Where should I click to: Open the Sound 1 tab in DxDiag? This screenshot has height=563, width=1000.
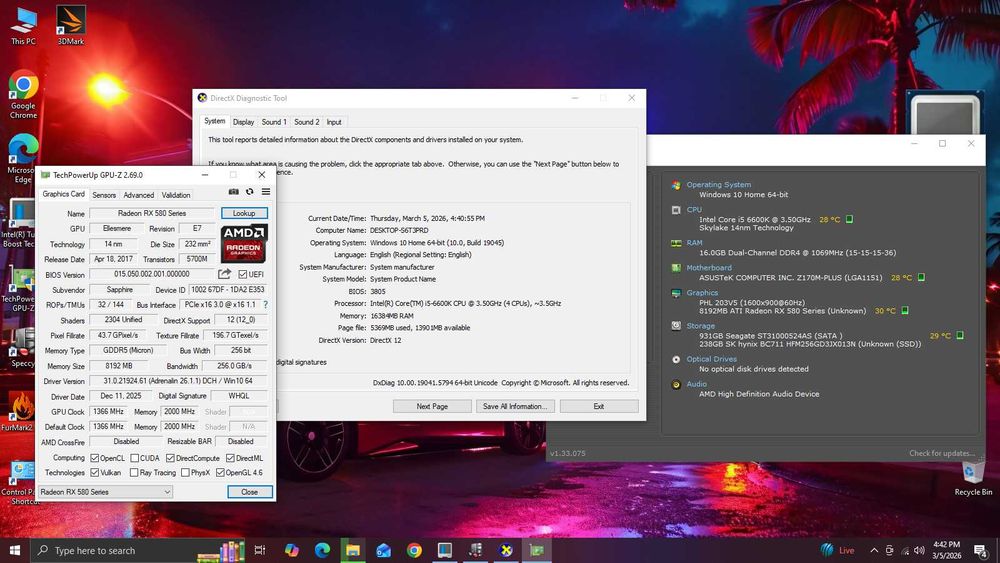coord(274,122)
